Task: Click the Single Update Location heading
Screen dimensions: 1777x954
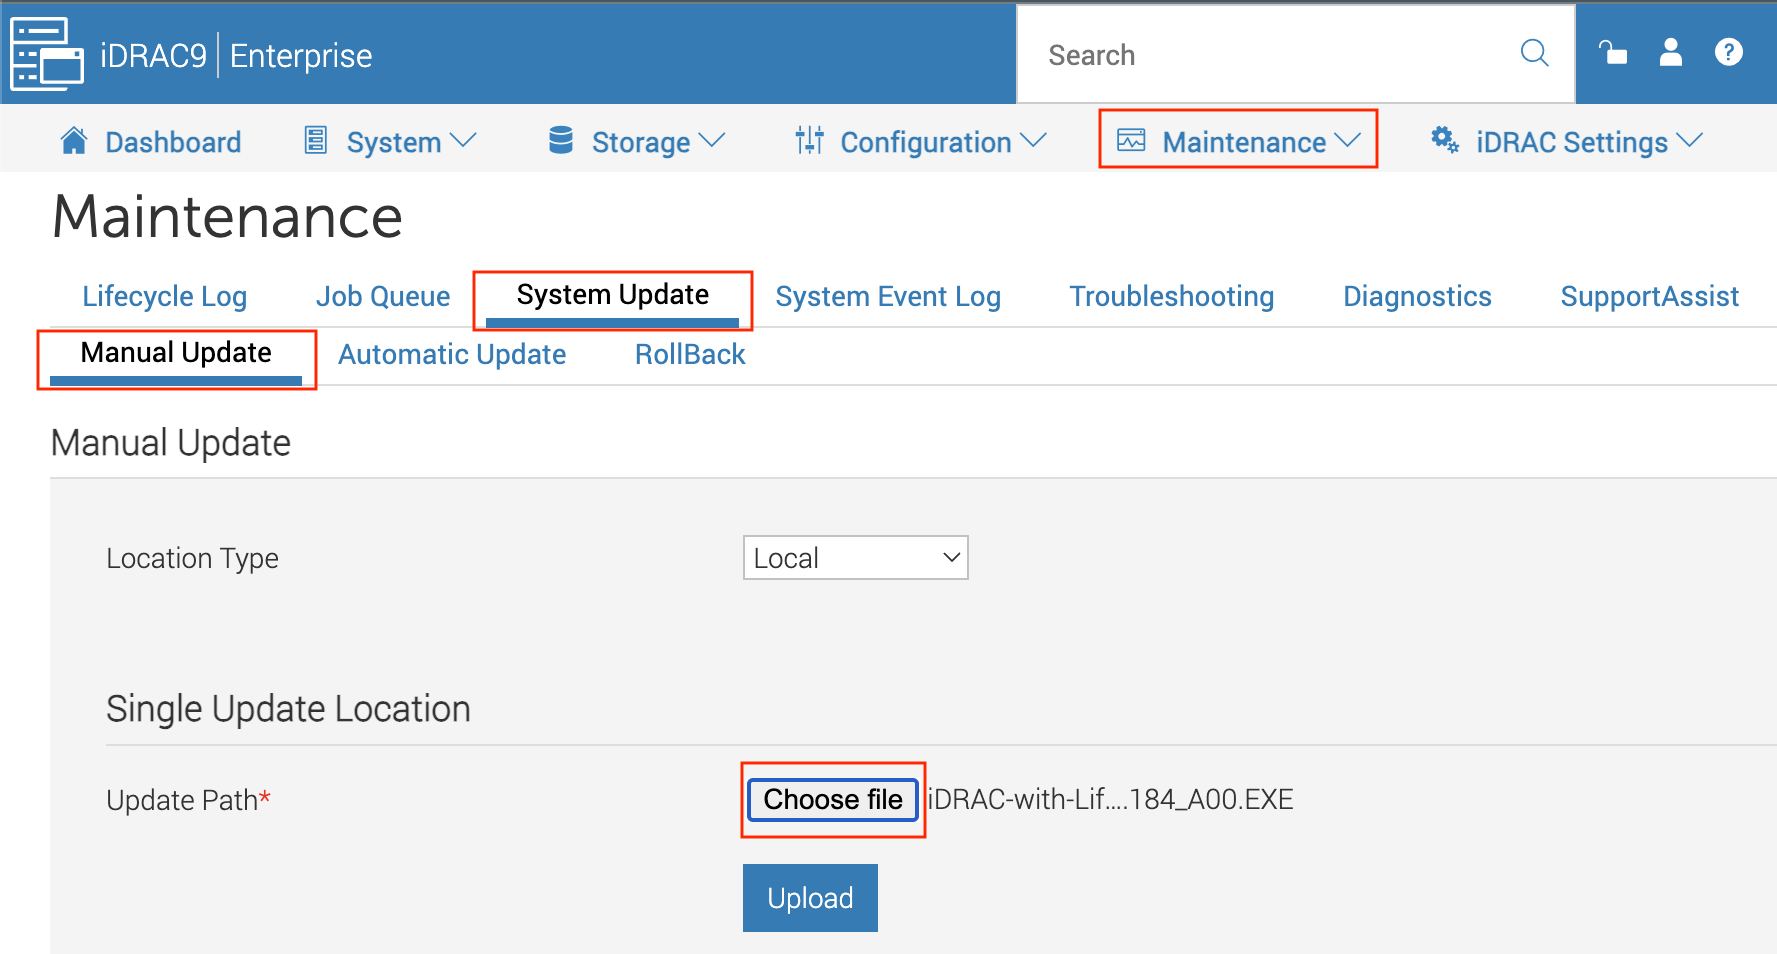Action: [288, 708]
